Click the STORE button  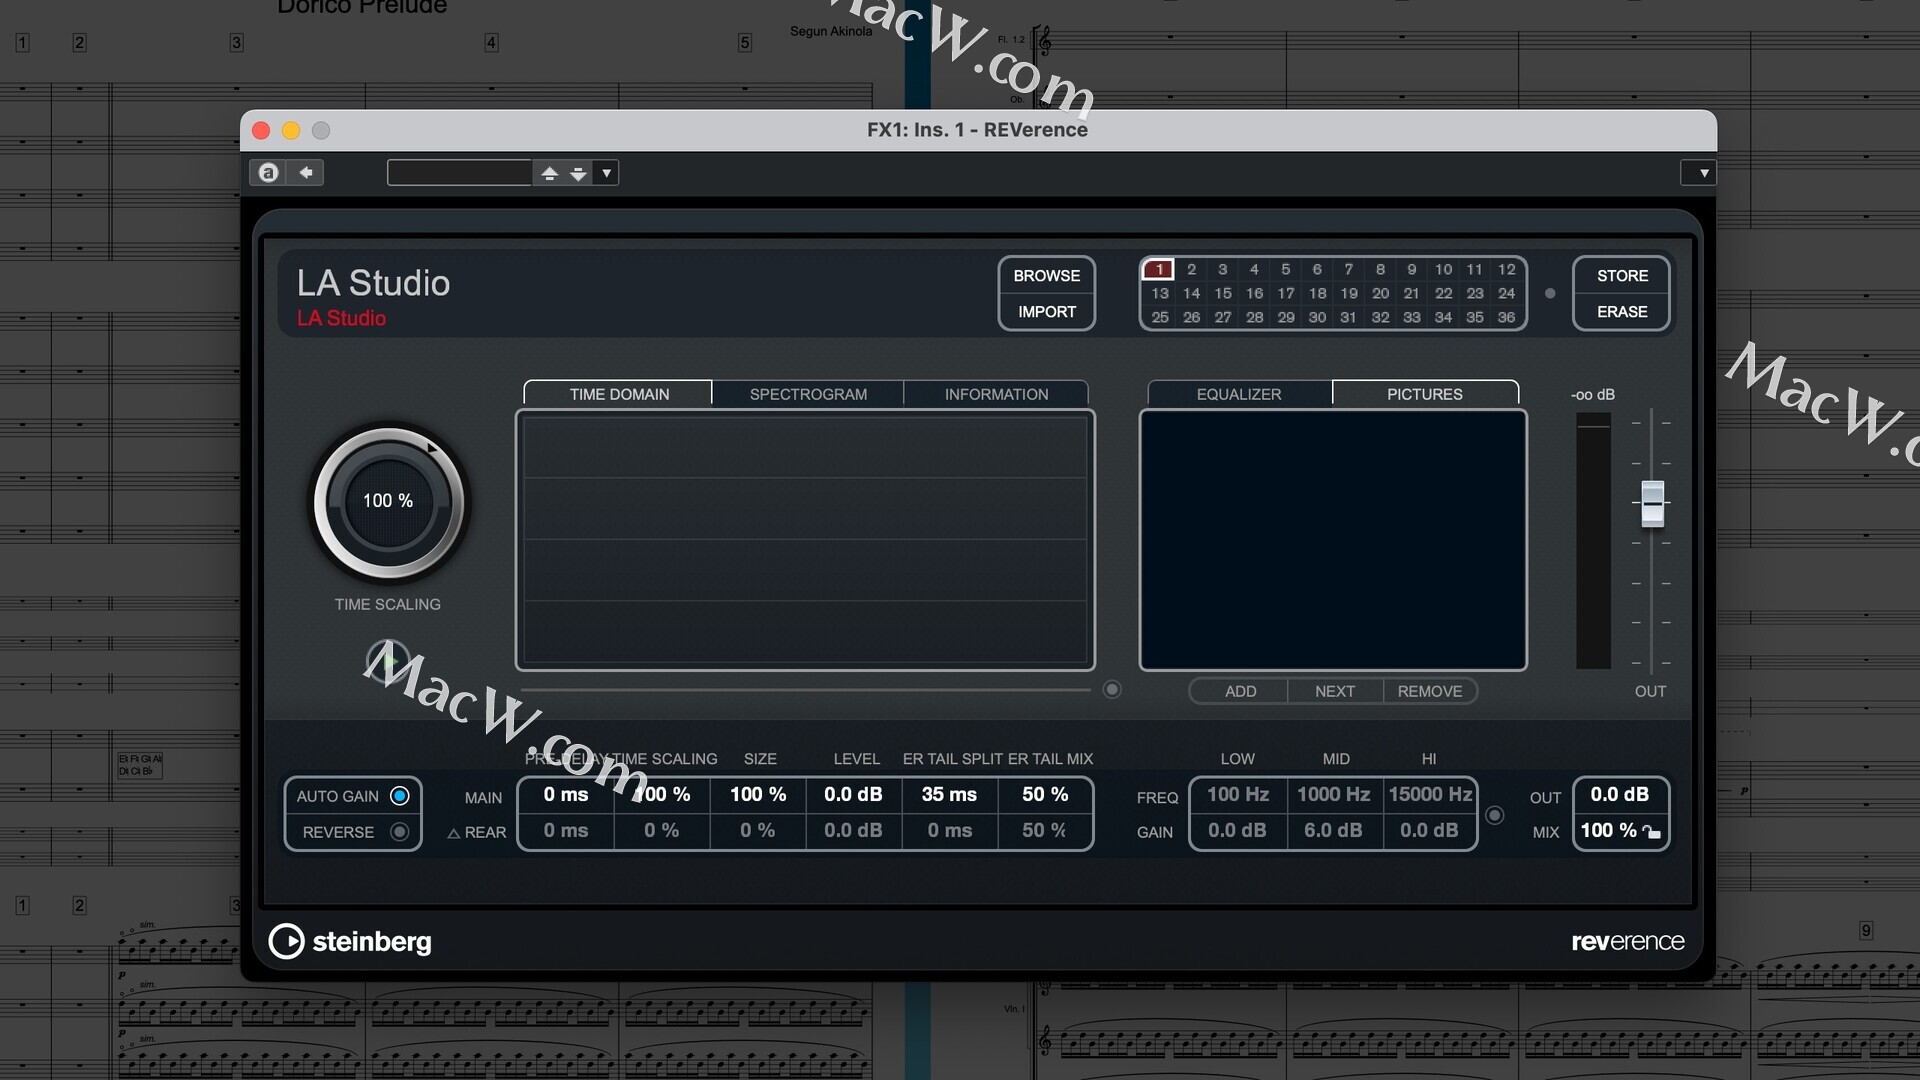pos(1621,276)
